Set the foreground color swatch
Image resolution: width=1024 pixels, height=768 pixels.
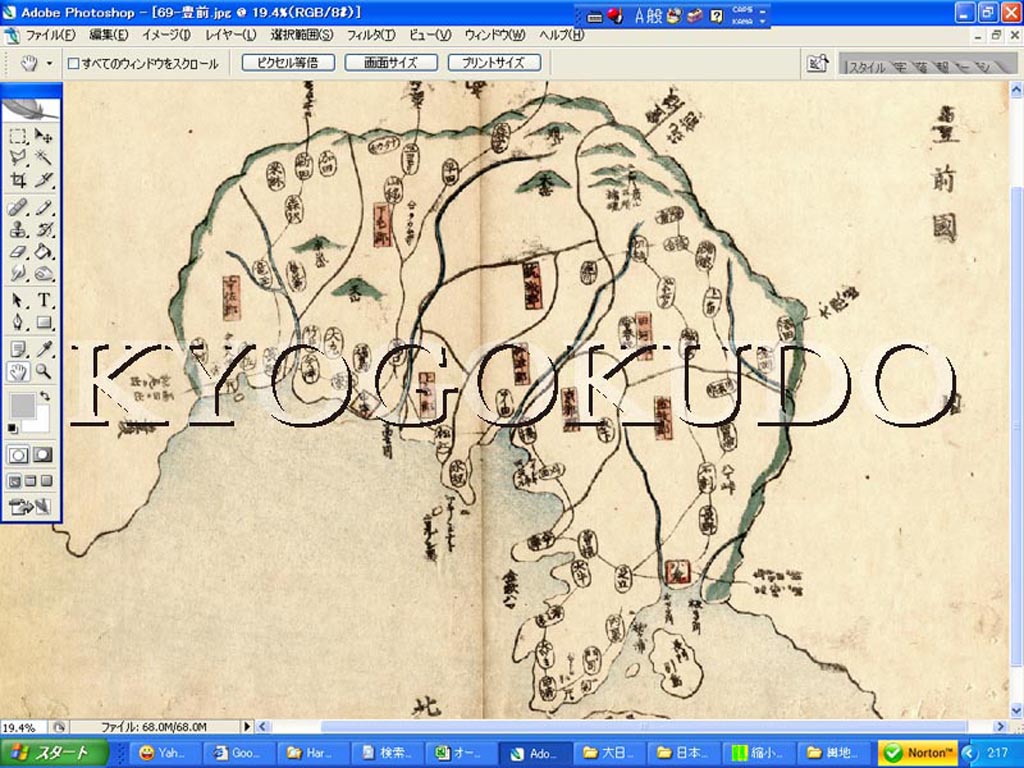[x=22, y=406]
